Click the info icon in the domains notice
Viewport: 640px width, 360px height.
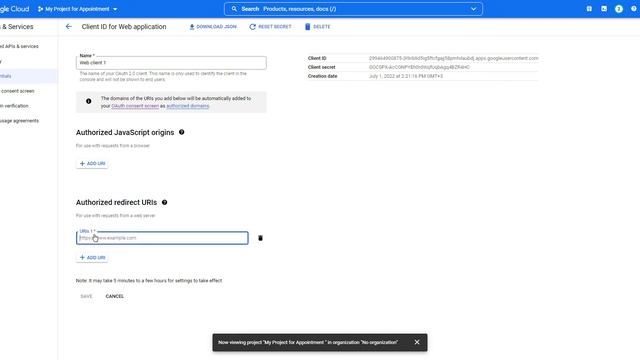pyautogui.click(x=89, y=101)
